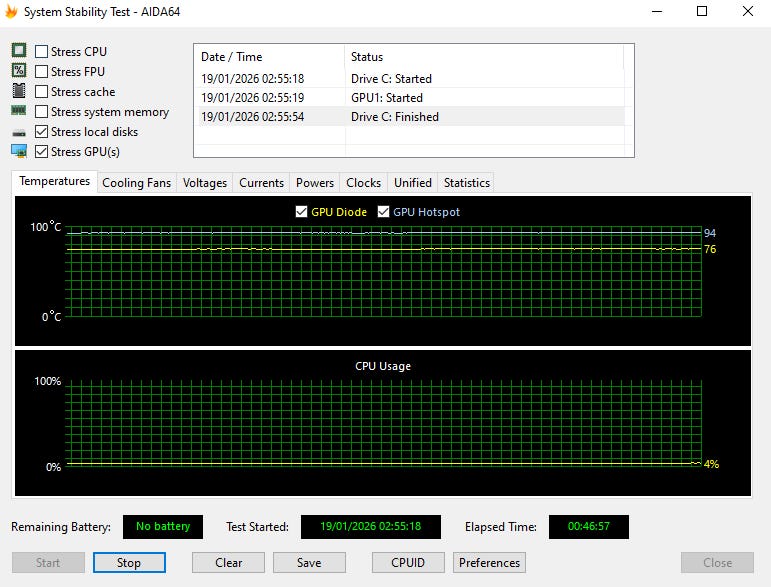Open the CPUID panel
The height and width of the screenshot is (587, 771).
(x=408, y=562)
